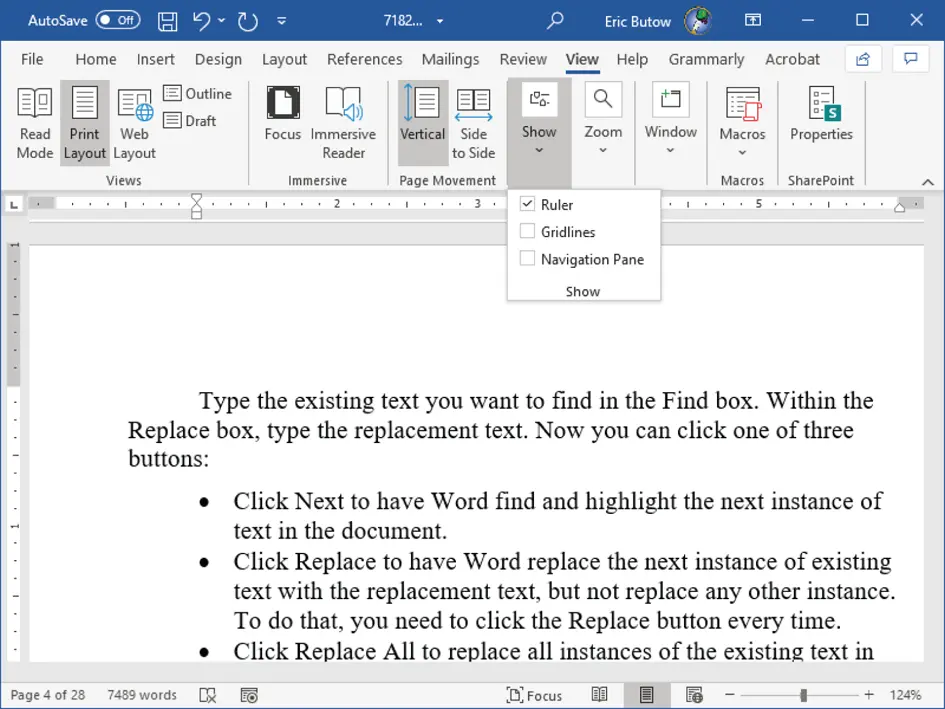The width and height of the screenshot is (945, 709).
Task: Click the Redo icon
Action: (x=248, y=21)
